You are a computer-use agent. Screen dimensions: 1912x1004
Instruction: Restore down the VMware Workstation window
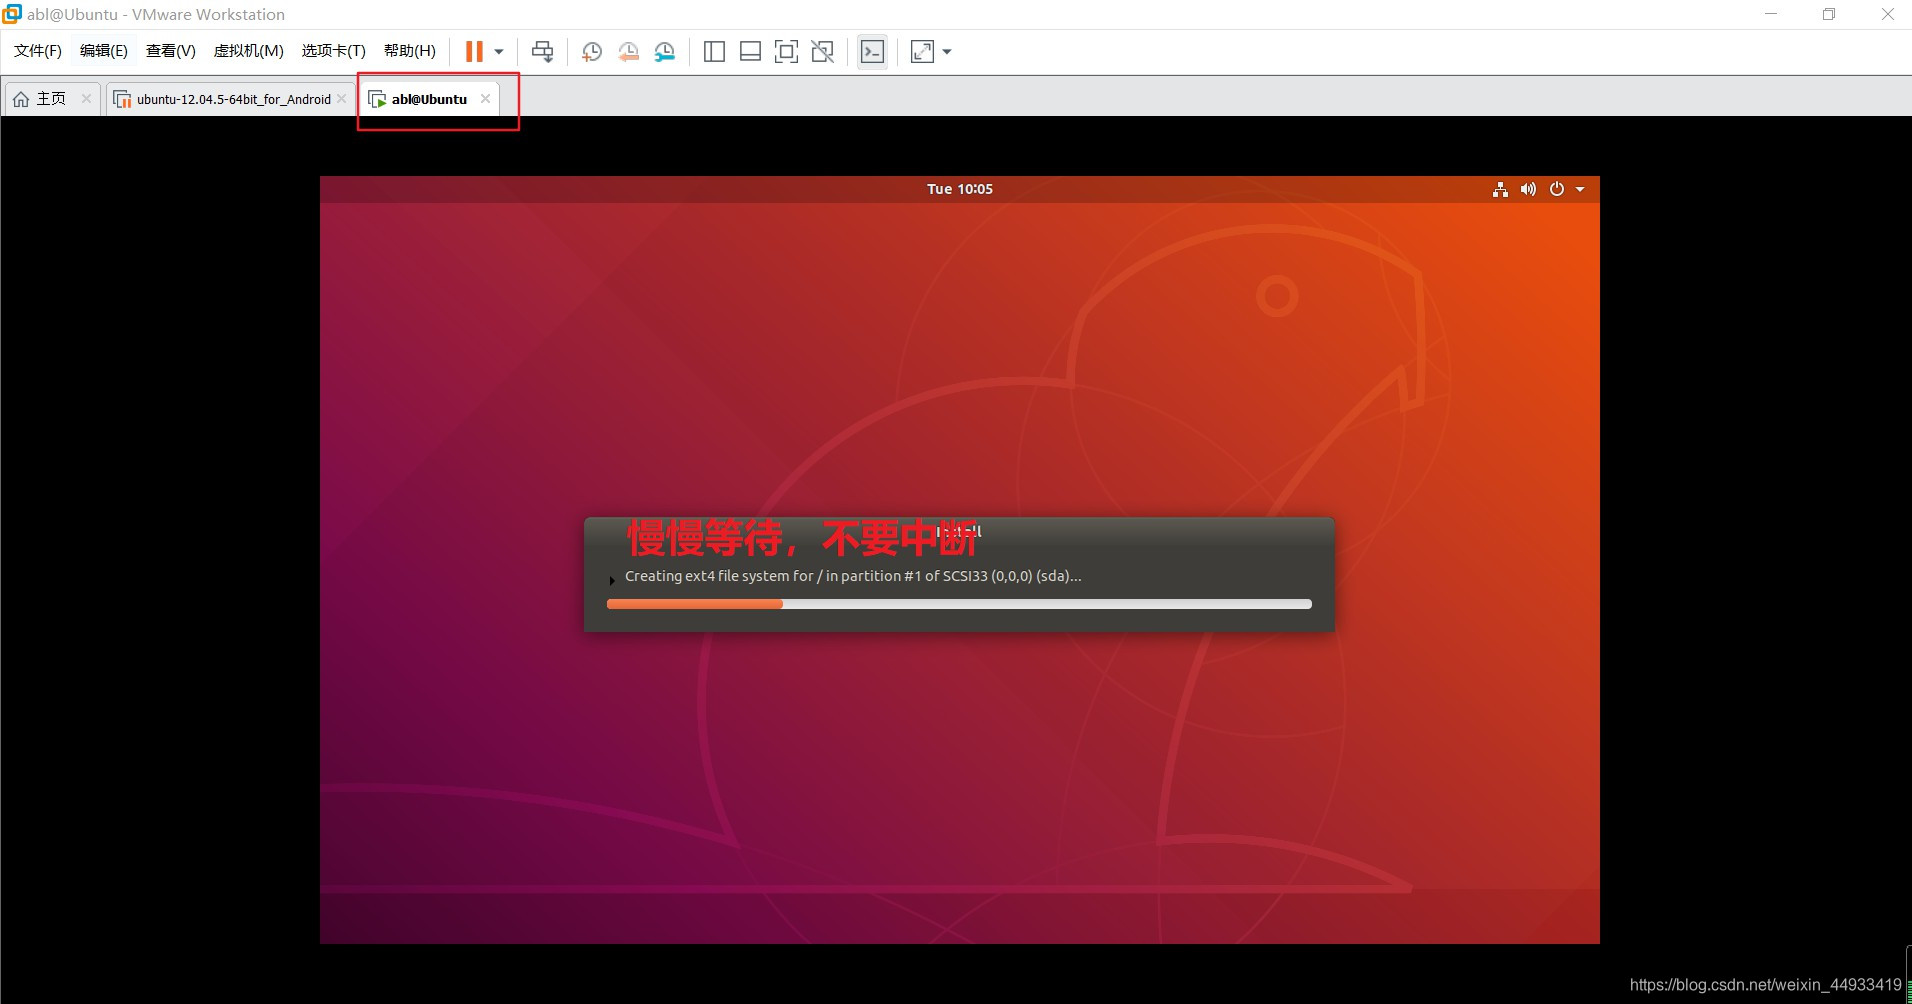(1829, 14)
